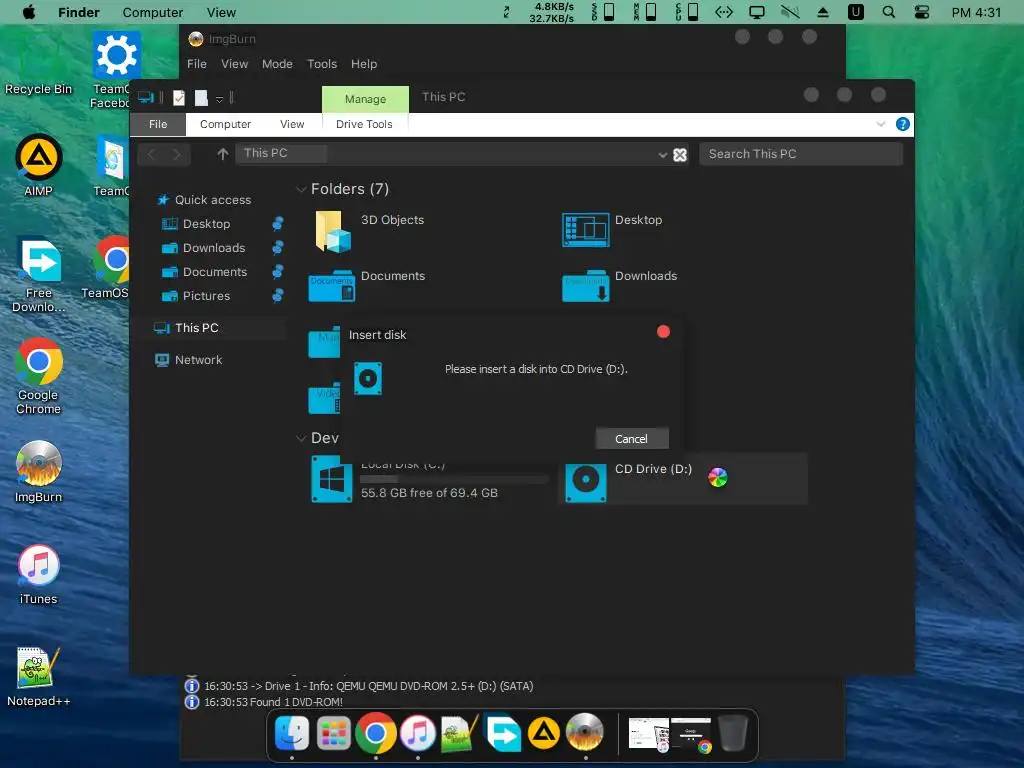Viewport: 1024px width, 768px height.
Task: Open the File tab in Explorer
Action: [158, 124]
